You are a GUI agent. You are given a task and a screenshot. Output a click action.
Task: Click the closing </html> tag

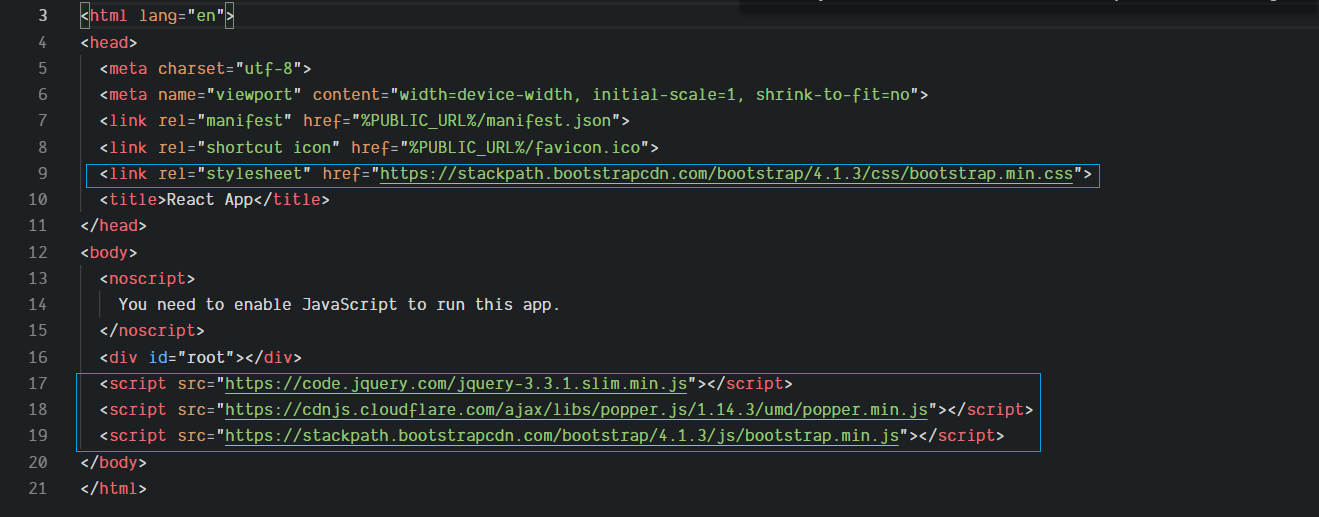point(114,489)
